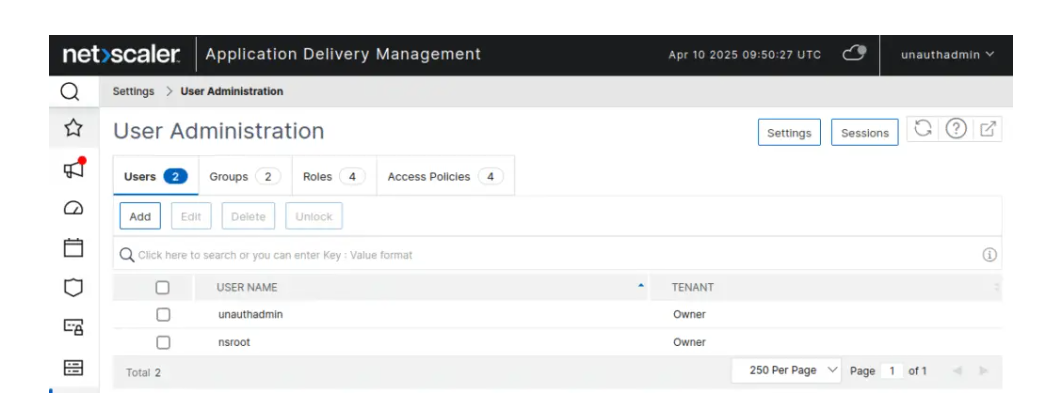Image resolution: width=1039 pixels, height=415 pixels.
Task: Sort by USER NAME ascending arrow
Action: tap(640, 286)
